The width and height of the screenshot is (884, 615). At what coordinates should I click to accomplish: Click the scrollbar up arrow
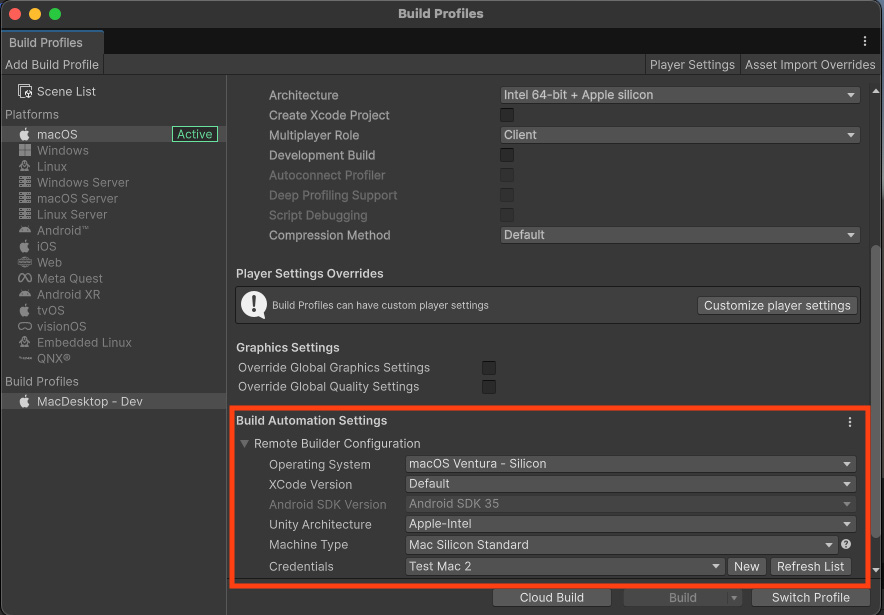click(x=875, y=91)
